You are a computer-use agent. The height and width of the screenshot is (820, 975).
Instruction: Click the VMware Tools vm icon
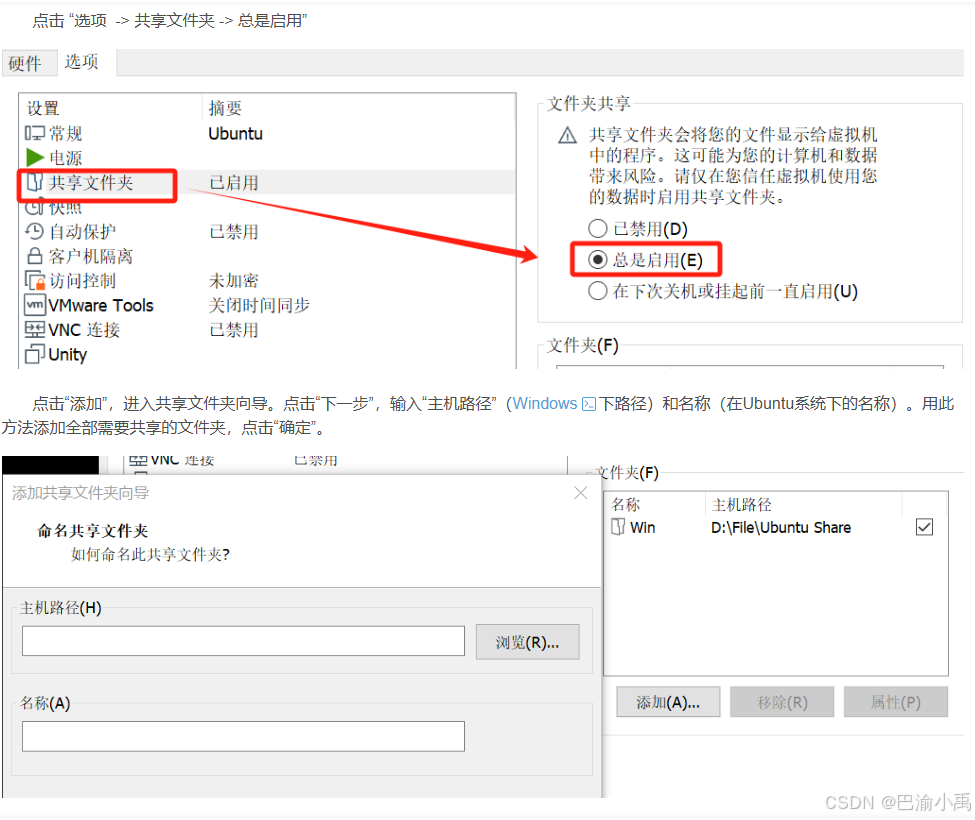(x=35, y=305)
